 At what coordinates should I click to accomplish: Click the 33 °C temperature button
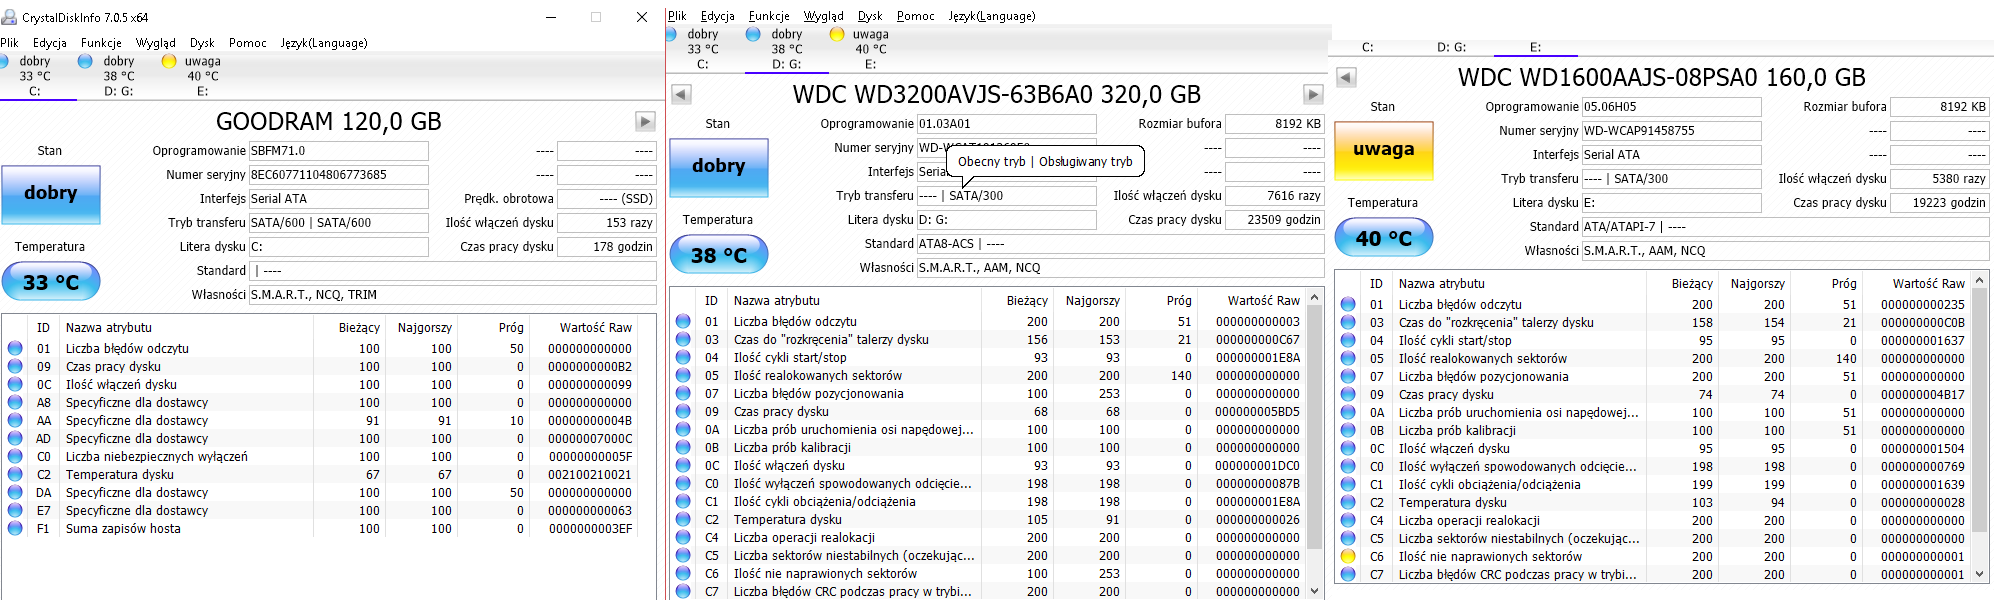pyautogui.click(x=51, y=282)
